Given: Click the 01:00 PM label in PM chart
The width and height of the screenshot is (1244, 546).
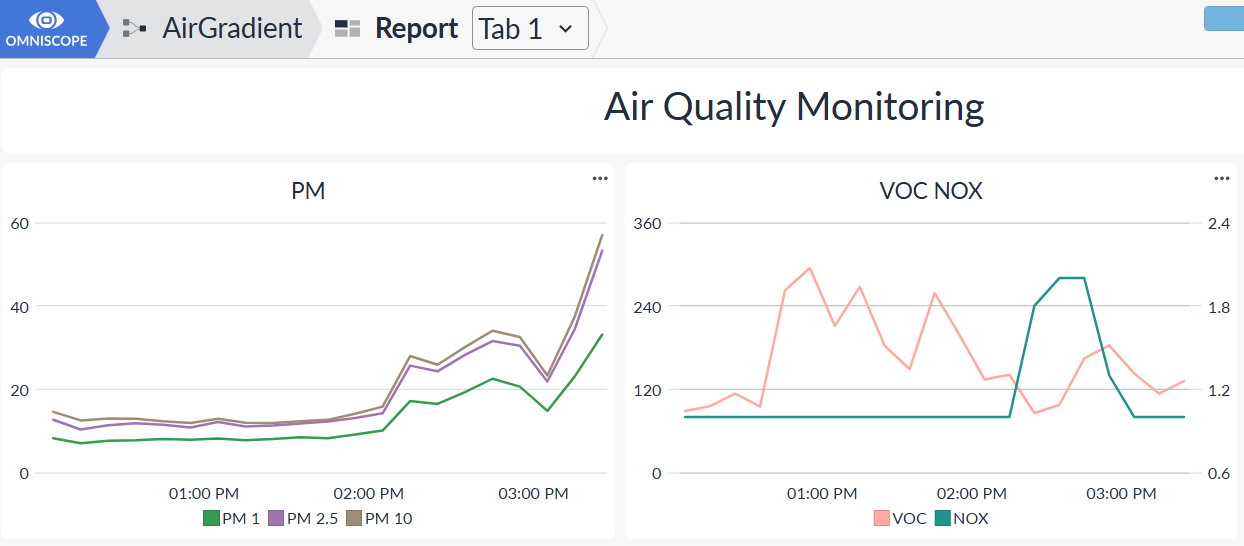Looking at the screenshot, I should tap(204, 493).
